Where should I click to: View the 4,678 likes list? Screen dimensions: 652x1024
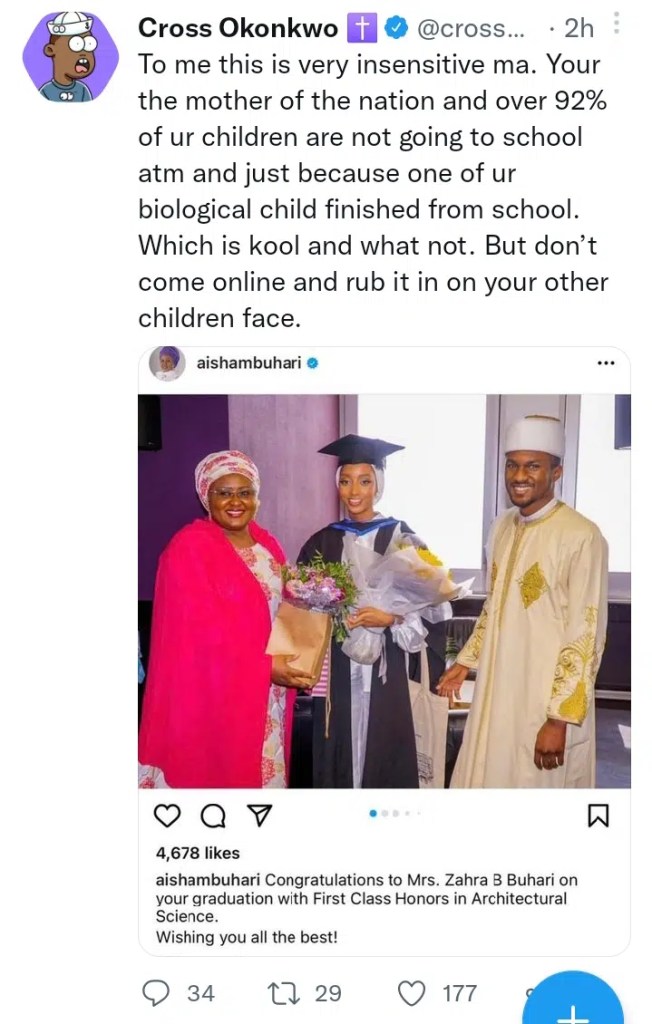click(x=198, y=853)
